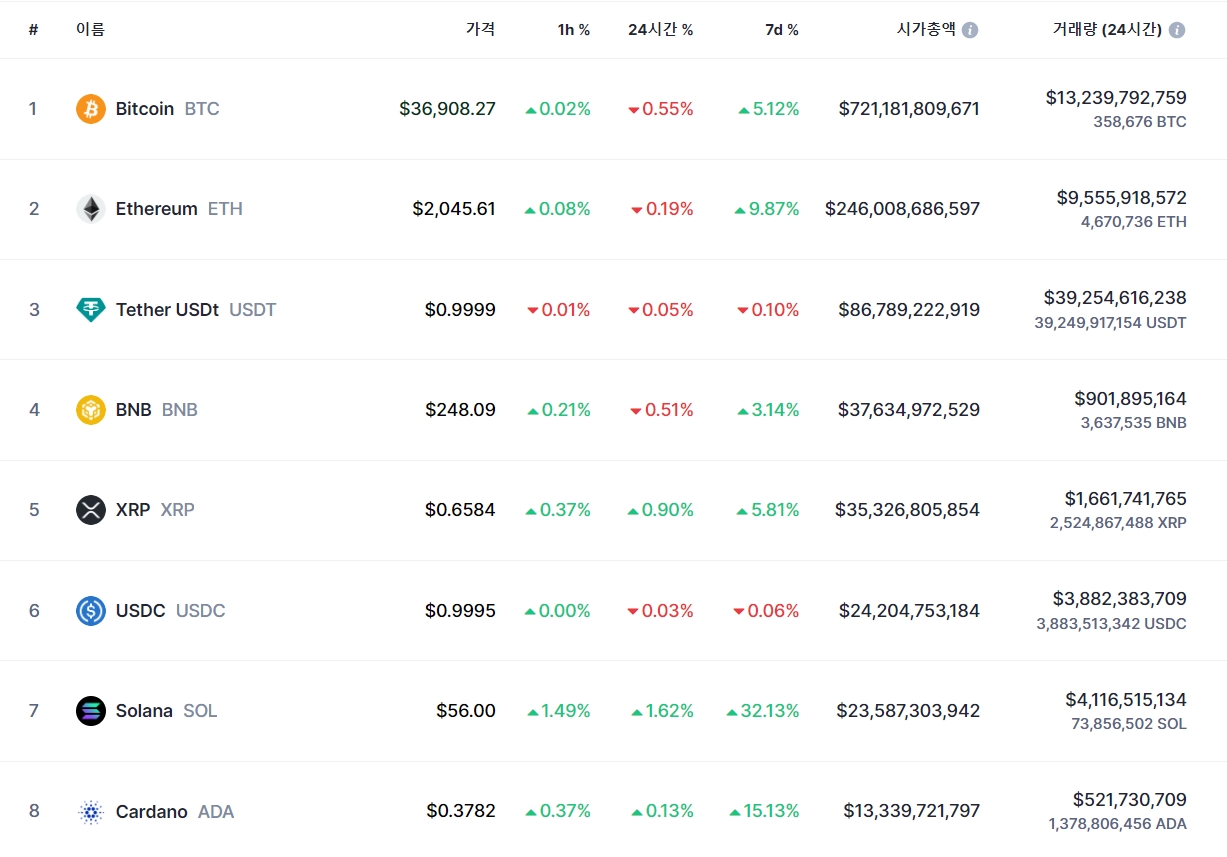Click Tether volume $39,254,616,238
This screenshot has height=857, width=1227.
point(1115,298)
